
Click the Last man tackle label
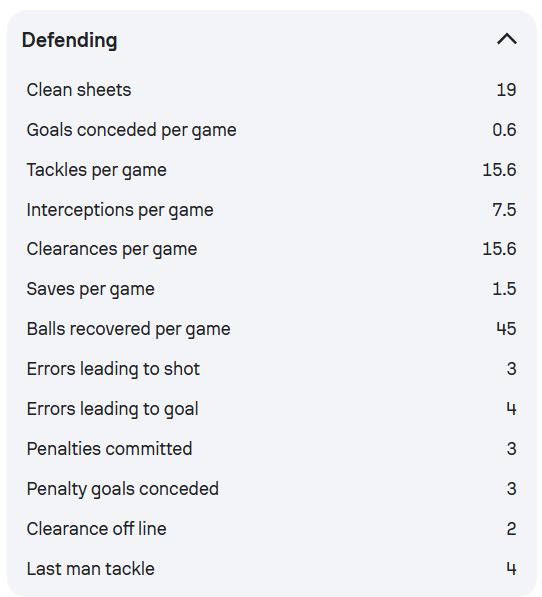(91, 569)
